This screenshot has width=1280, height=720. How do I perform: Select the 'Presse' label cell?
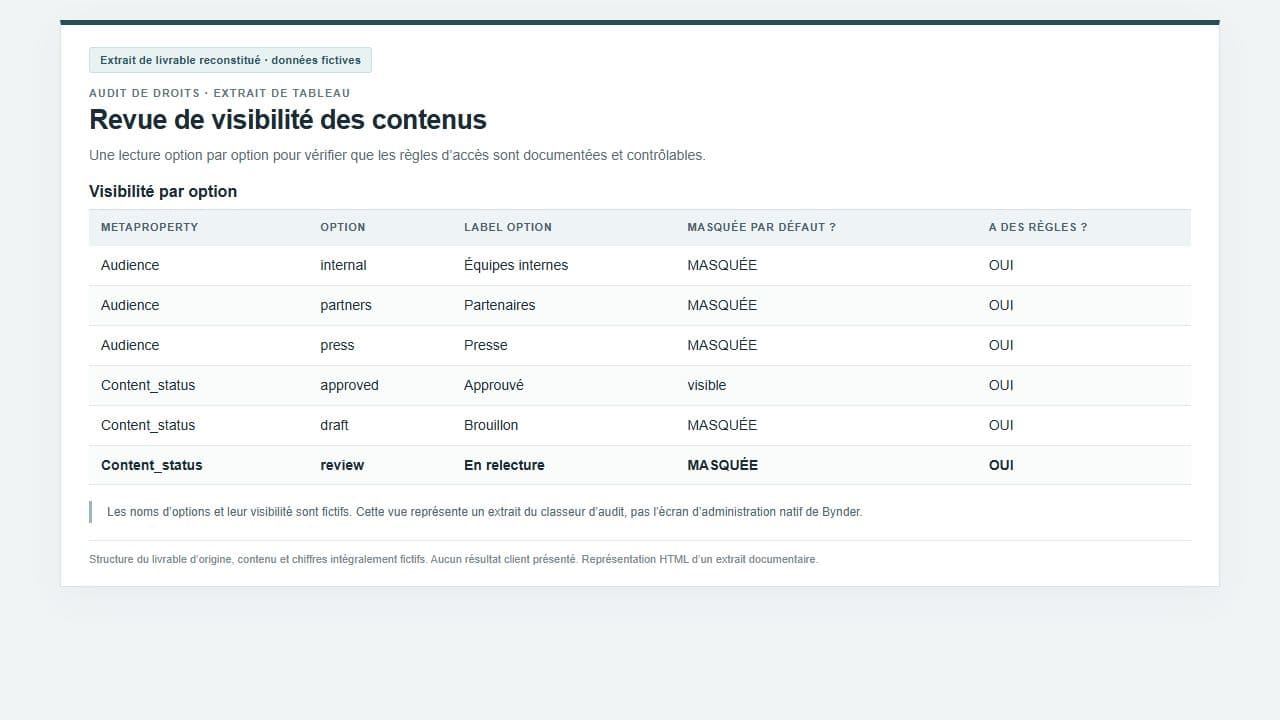486,345
